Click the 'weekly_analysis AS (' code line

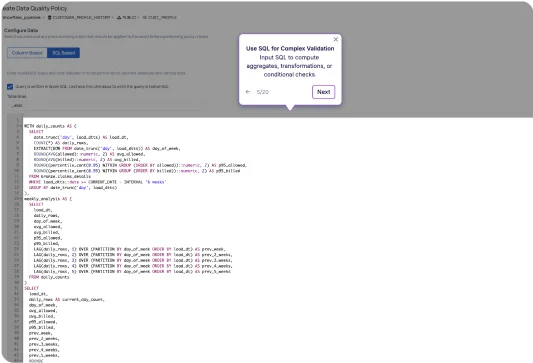point(48,199)
